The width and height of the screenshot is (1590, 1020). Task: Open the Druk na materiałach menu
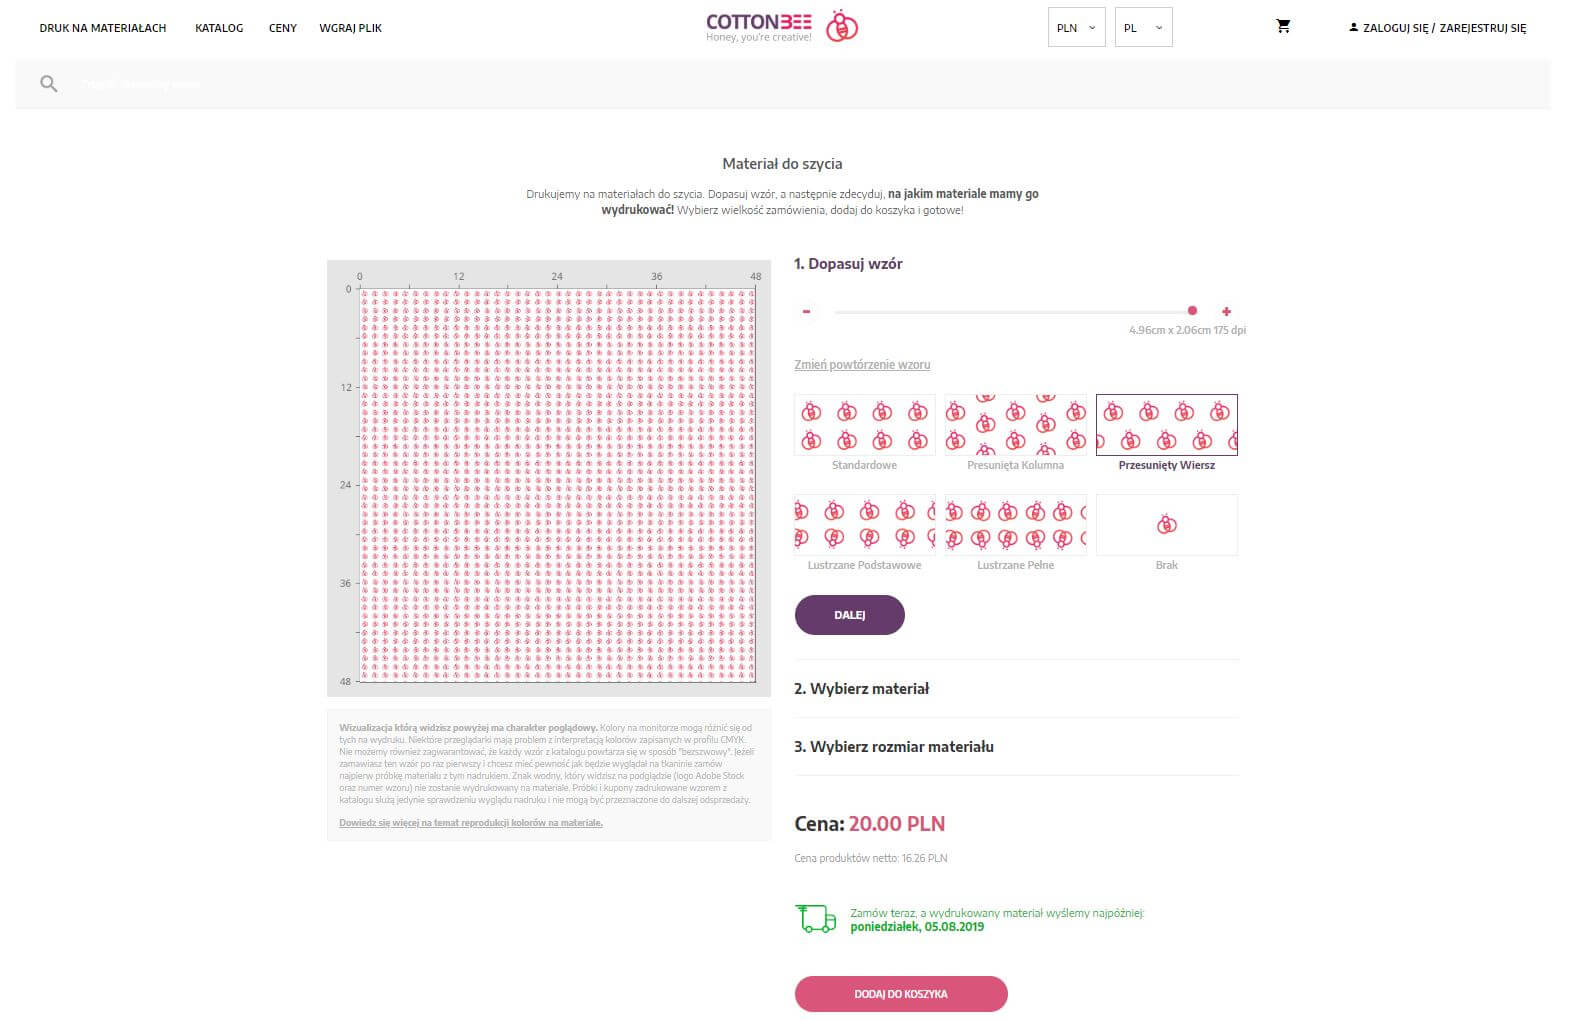103,28
